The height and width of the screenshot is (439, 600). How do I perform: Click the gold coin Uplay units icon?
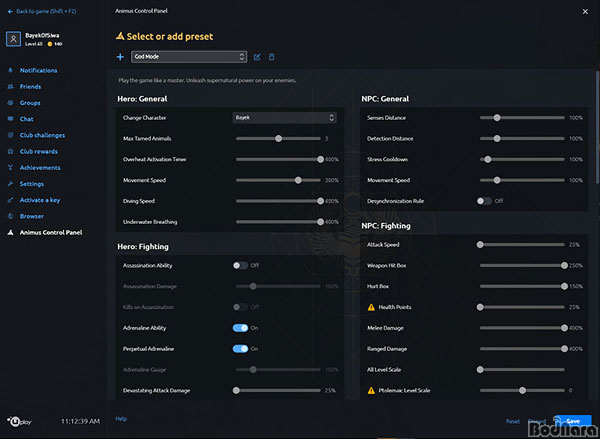click(50, 44)
